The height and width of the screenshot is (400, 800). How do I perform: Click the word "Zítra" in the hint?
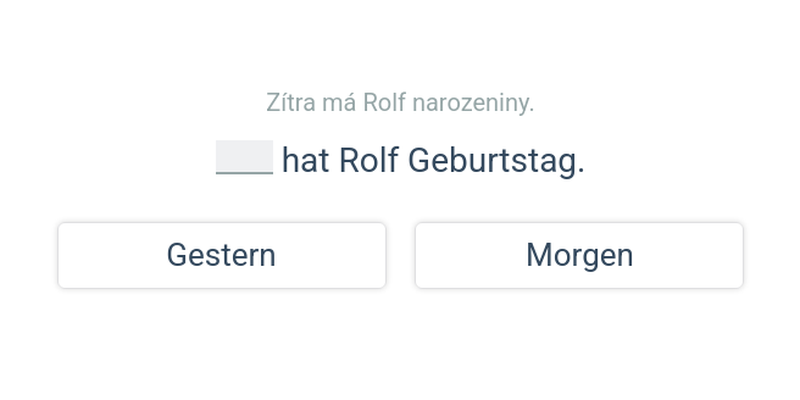286,102
